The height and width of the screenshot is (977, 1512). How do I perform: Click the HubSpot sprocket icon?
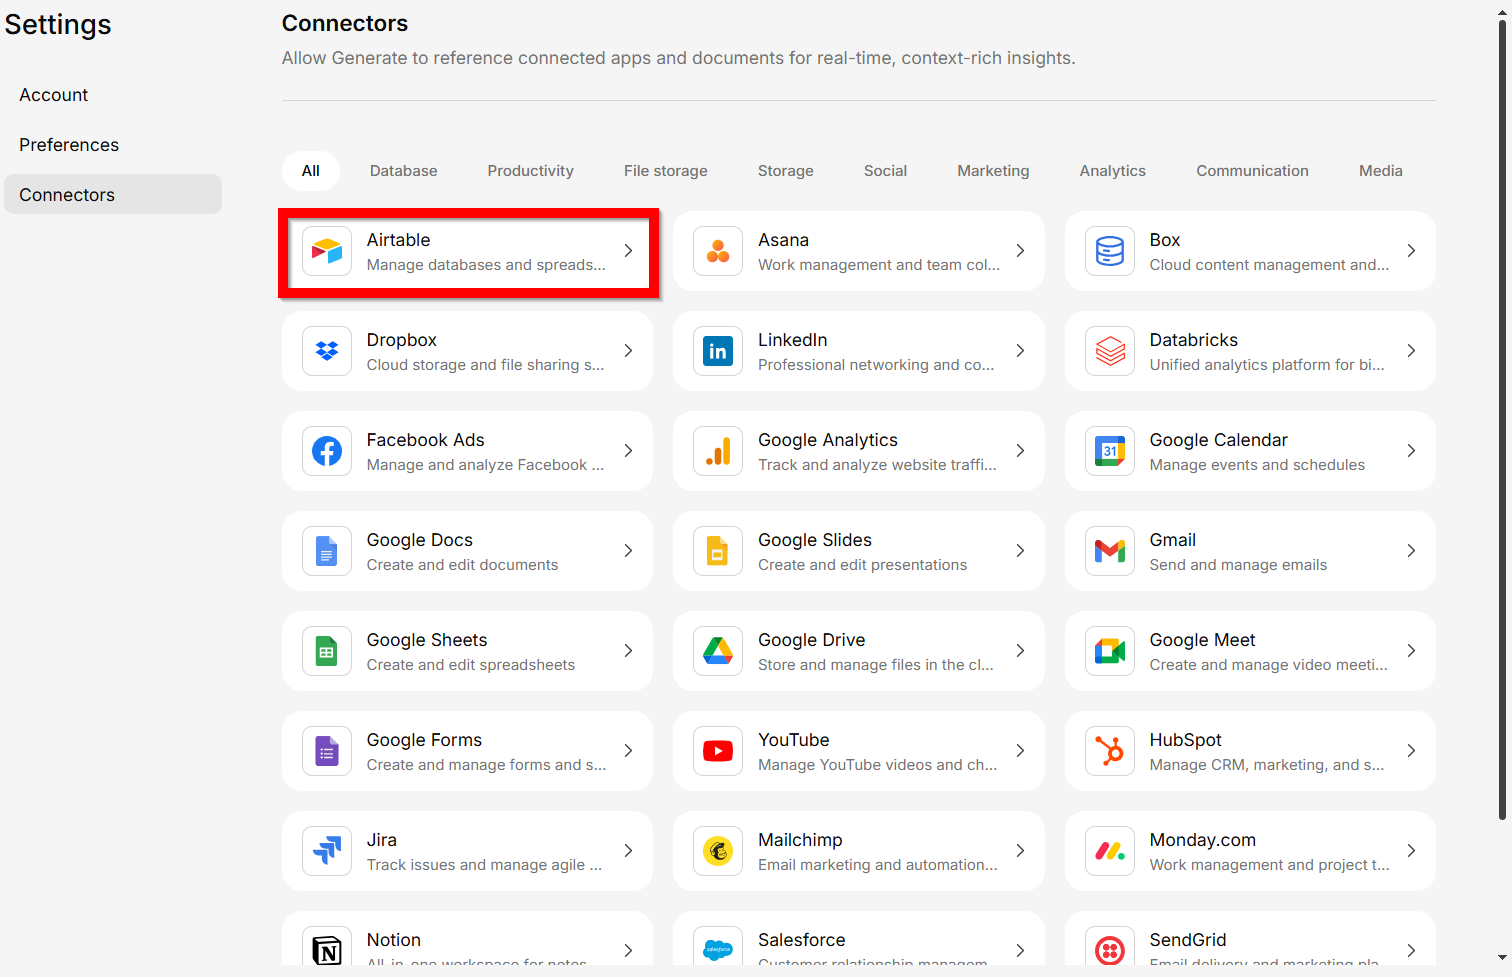coord(1110,751)
